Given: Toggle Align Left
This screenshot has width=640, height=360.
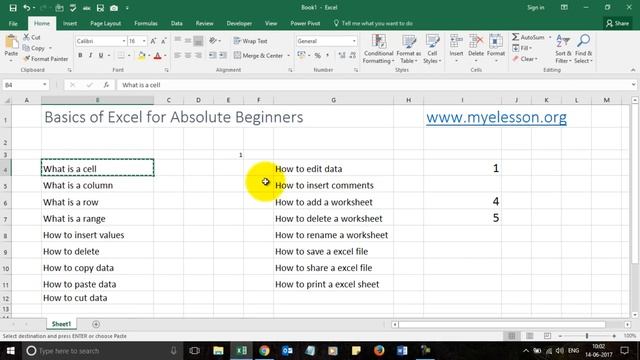Looking at the screenshot, I should pos(178,56).
